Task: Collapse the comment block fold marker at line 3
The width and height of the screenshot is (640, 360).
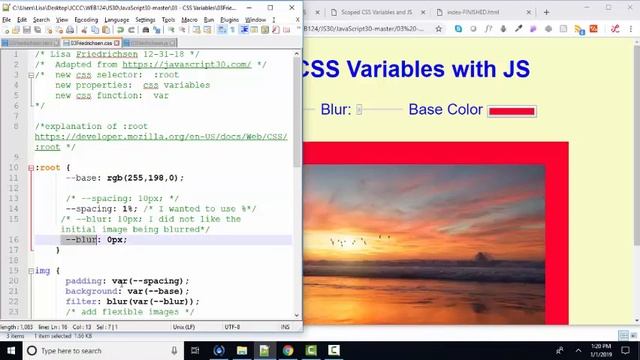Action: click(31, 75)
